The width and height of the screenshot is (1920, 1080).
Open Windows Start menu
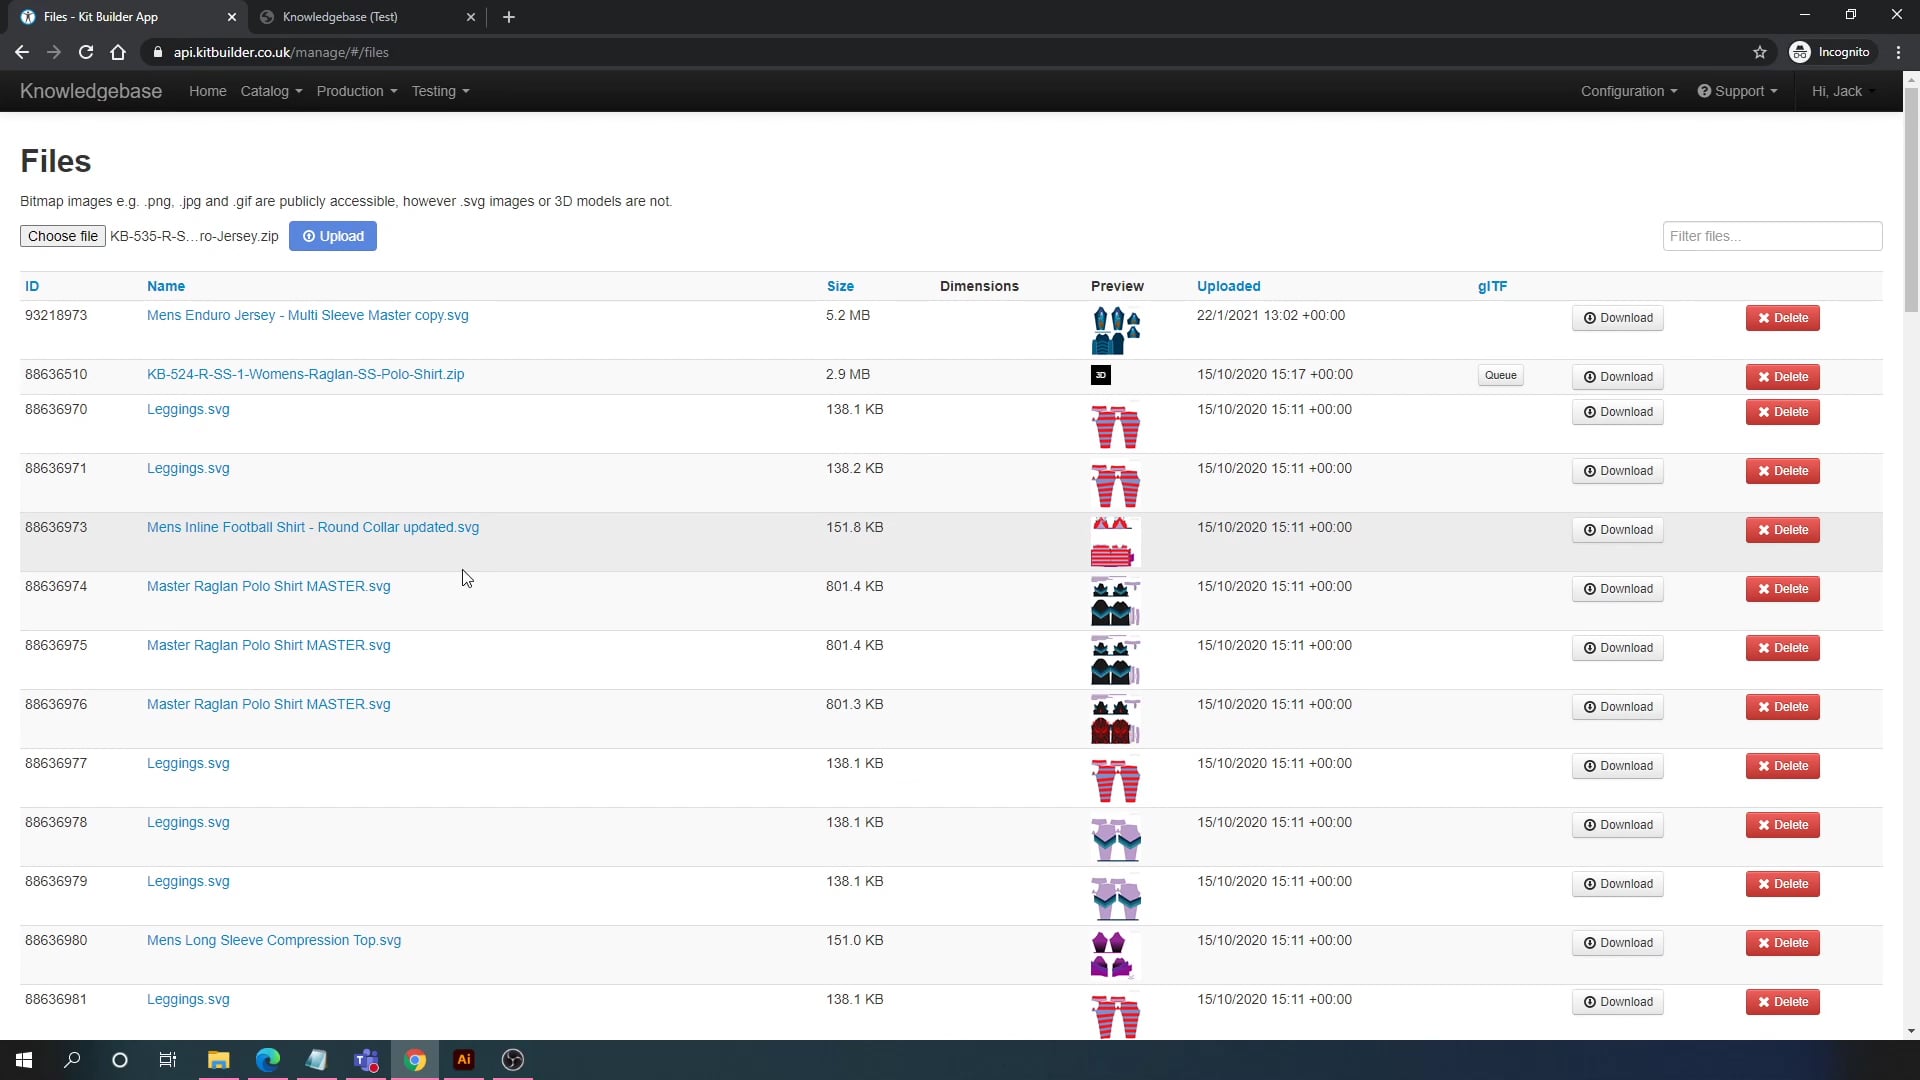(x=24, y=1060)
